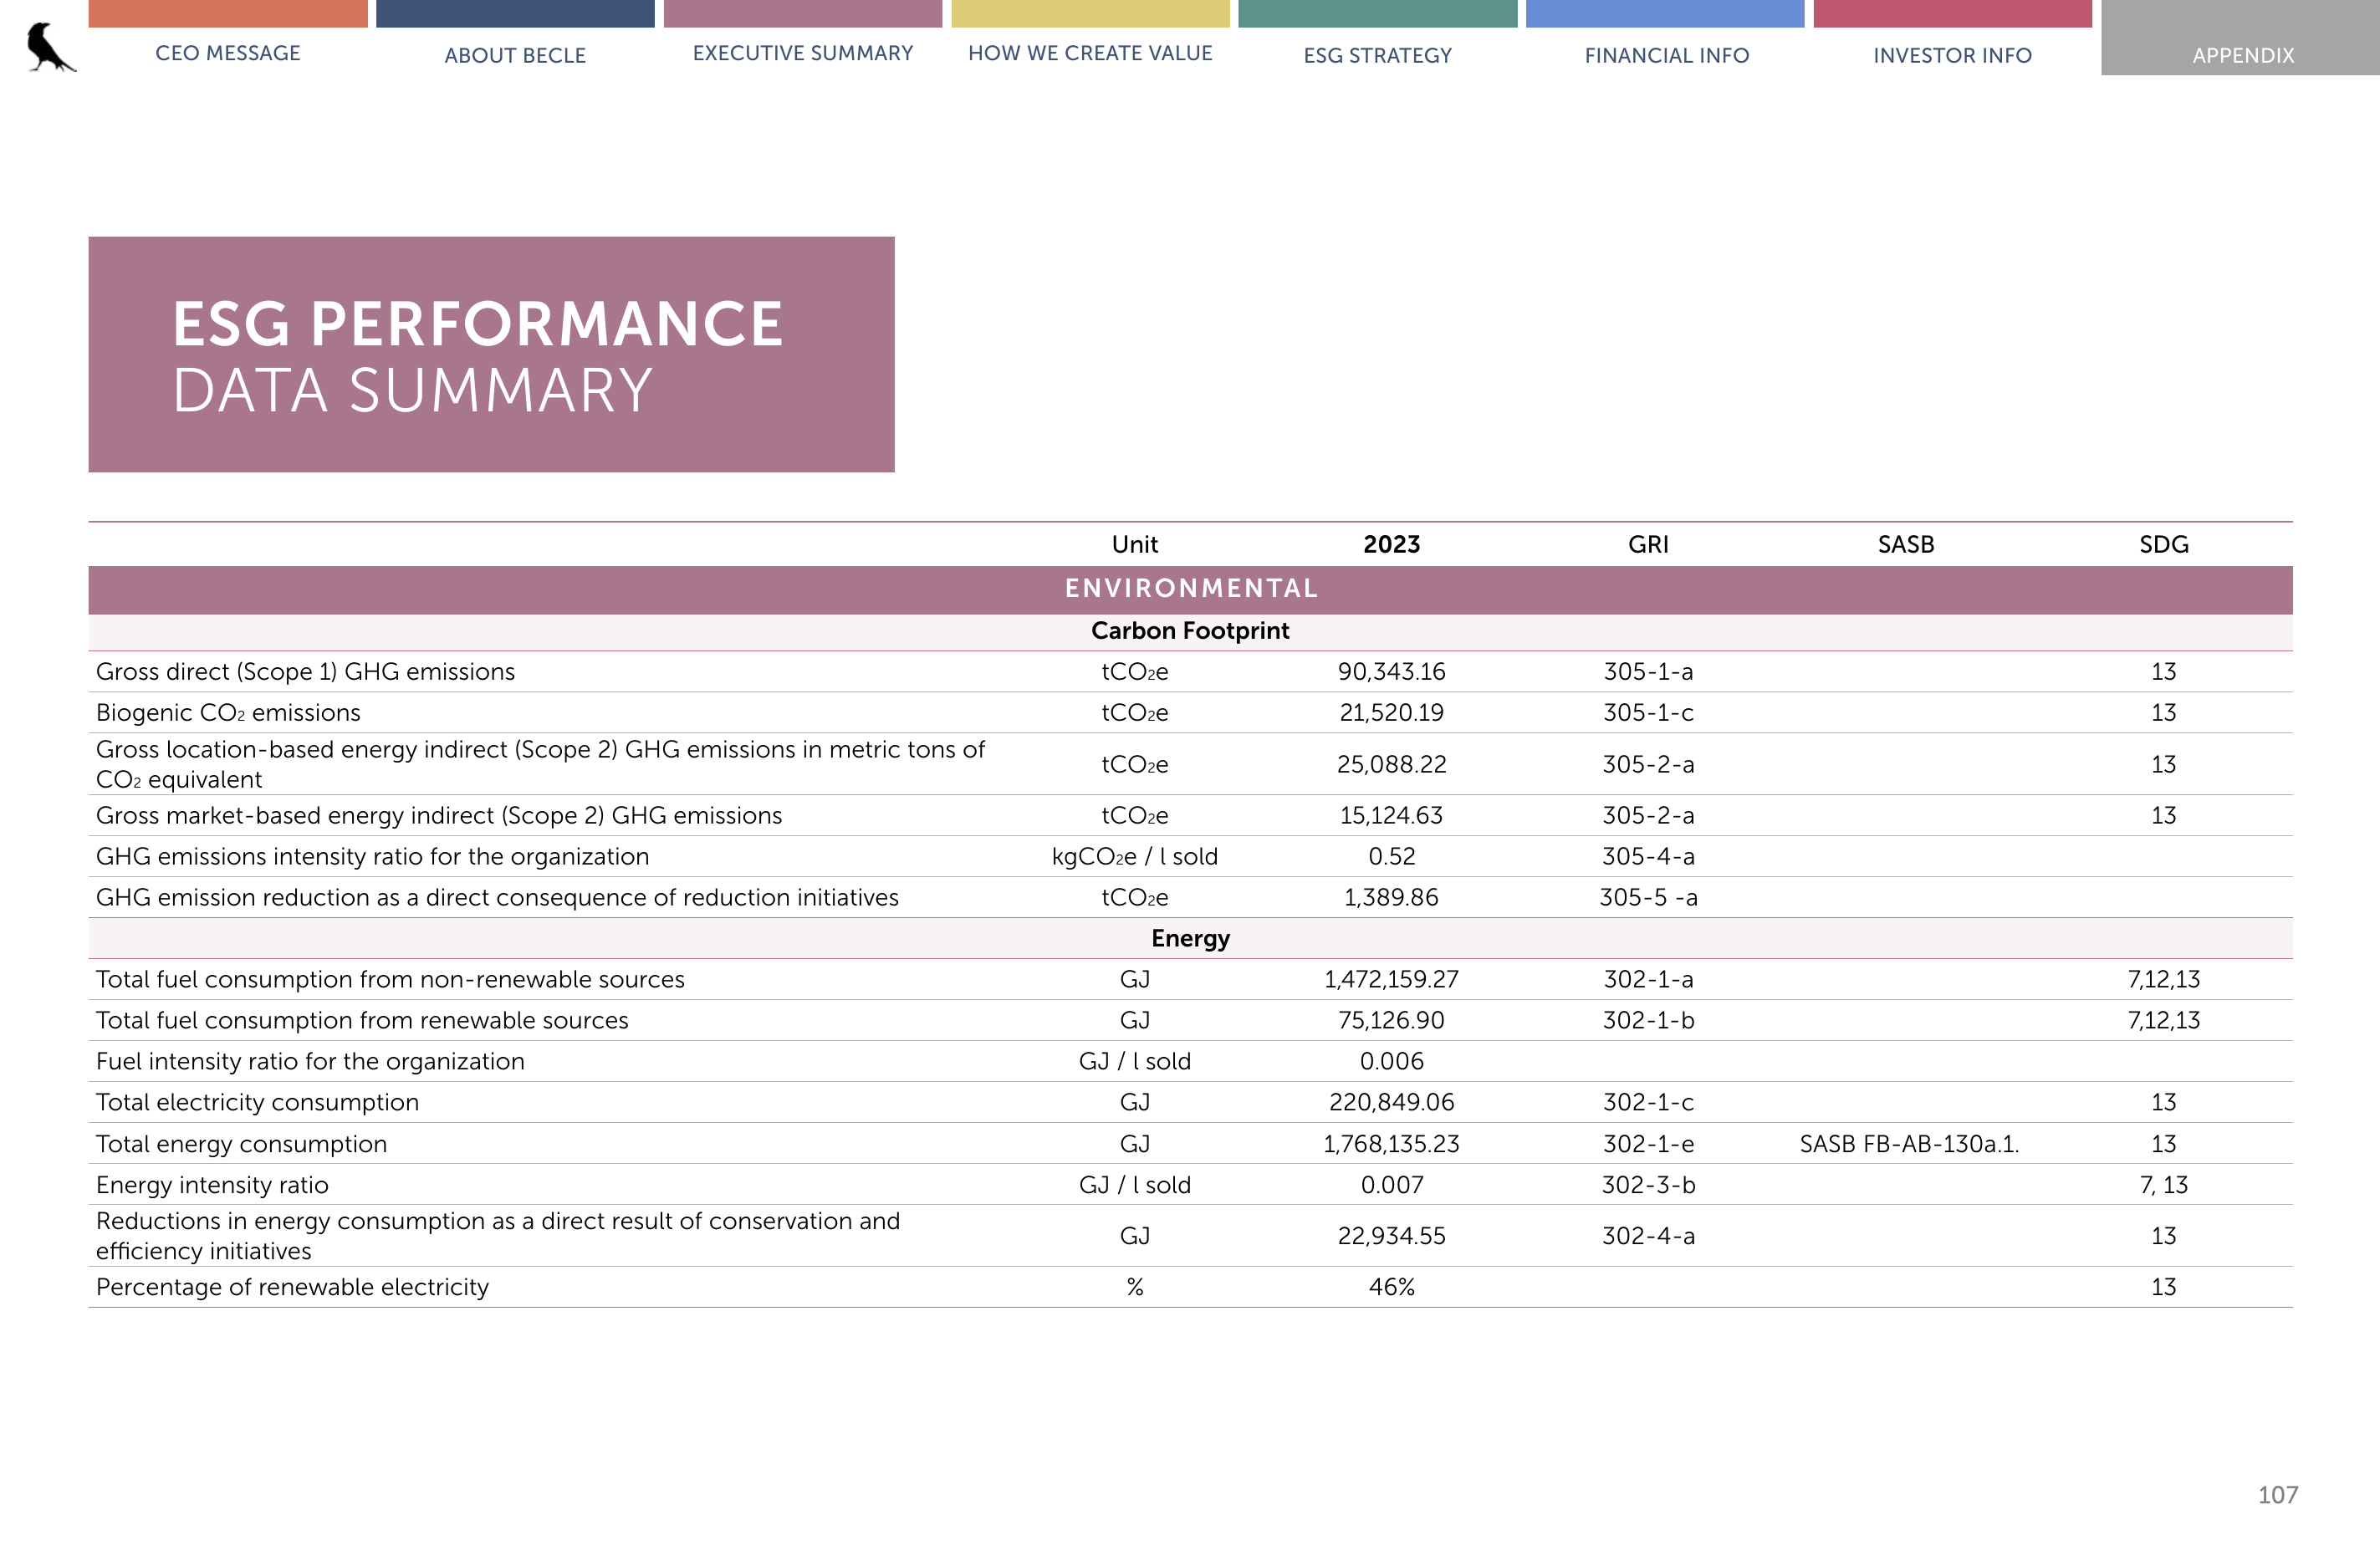Viewport: 2380px width, 1551px height.
Task: Click the value 22,934.55
Action: tap(1391, 1237)
